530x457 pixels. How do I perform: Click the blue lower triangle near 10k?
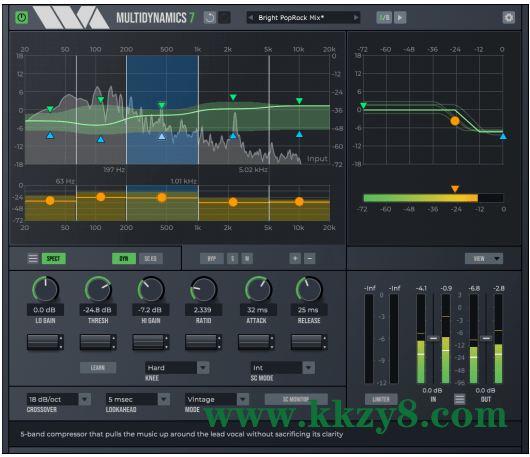click(299, 135)
